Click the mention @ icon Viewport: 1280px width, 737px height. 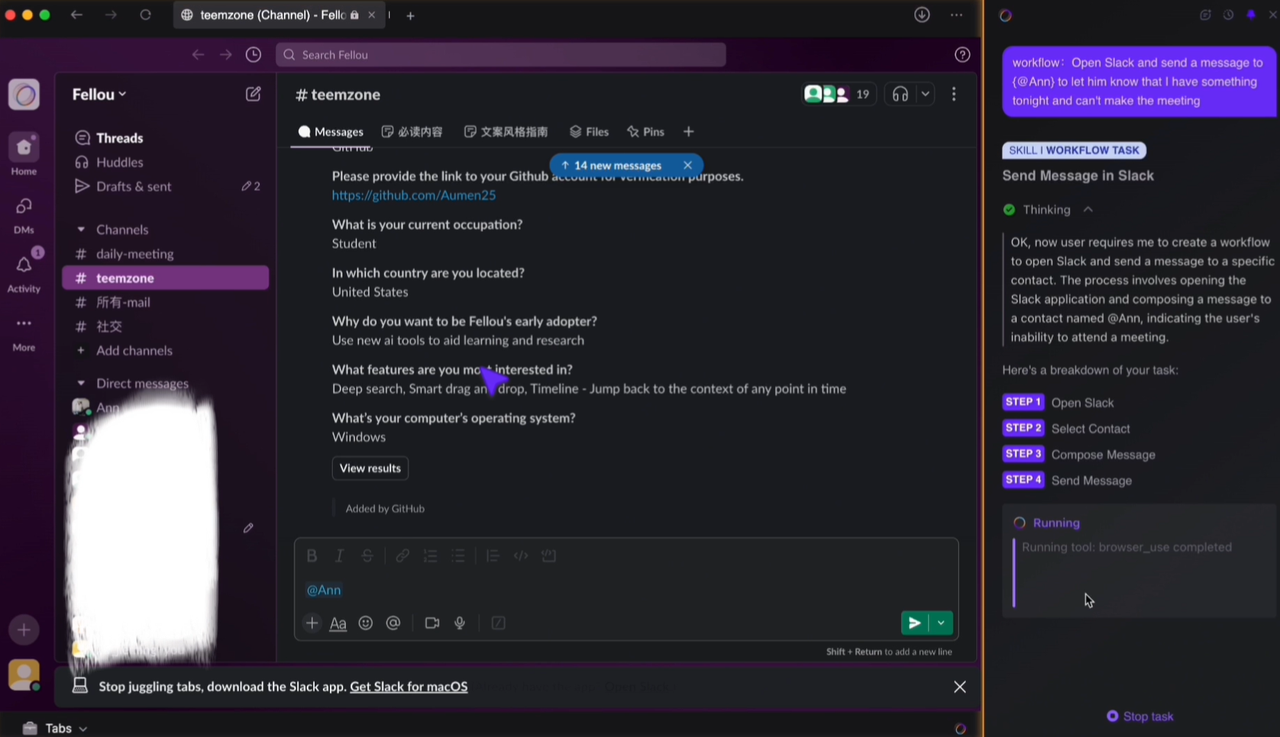393,623
